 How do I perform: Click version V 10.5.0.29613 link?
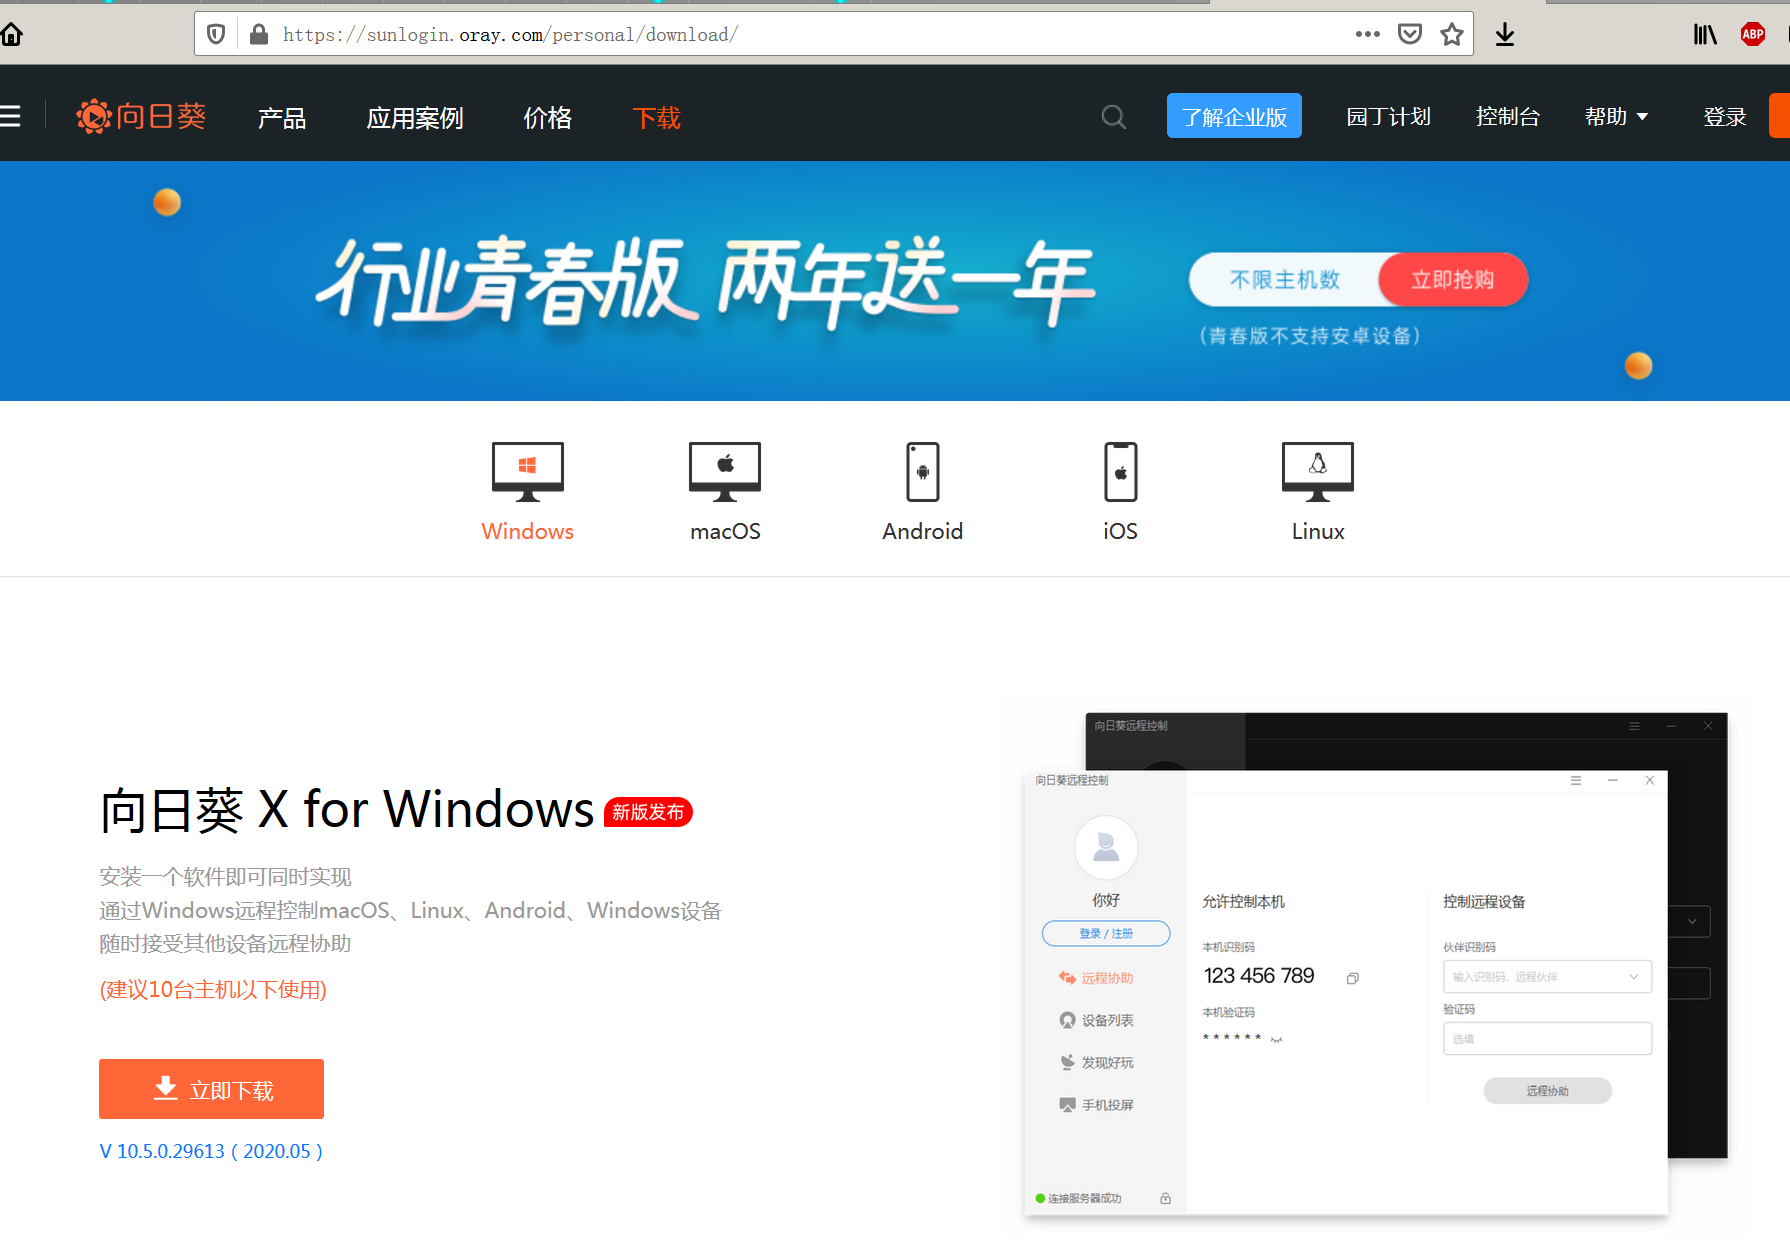[211, 1151]
